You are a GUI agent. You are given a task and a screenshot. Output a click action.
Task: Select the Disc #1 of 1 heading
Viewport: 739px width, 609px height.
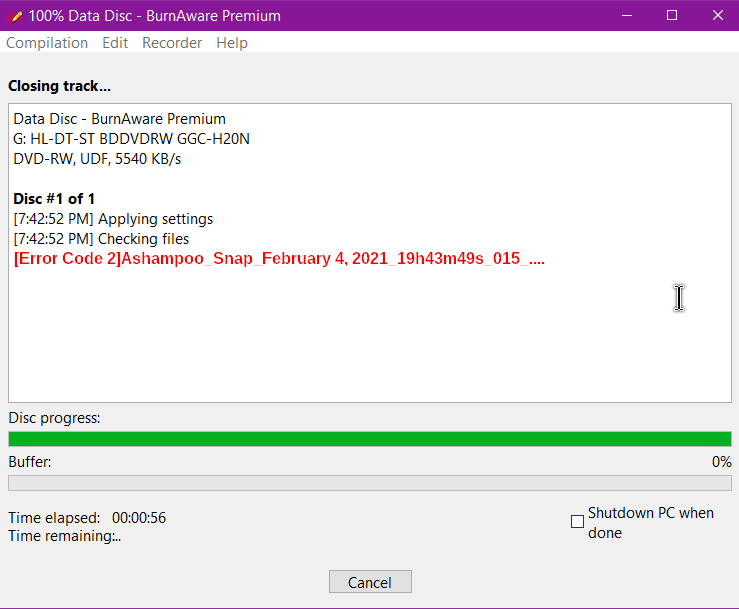point(54,199)
